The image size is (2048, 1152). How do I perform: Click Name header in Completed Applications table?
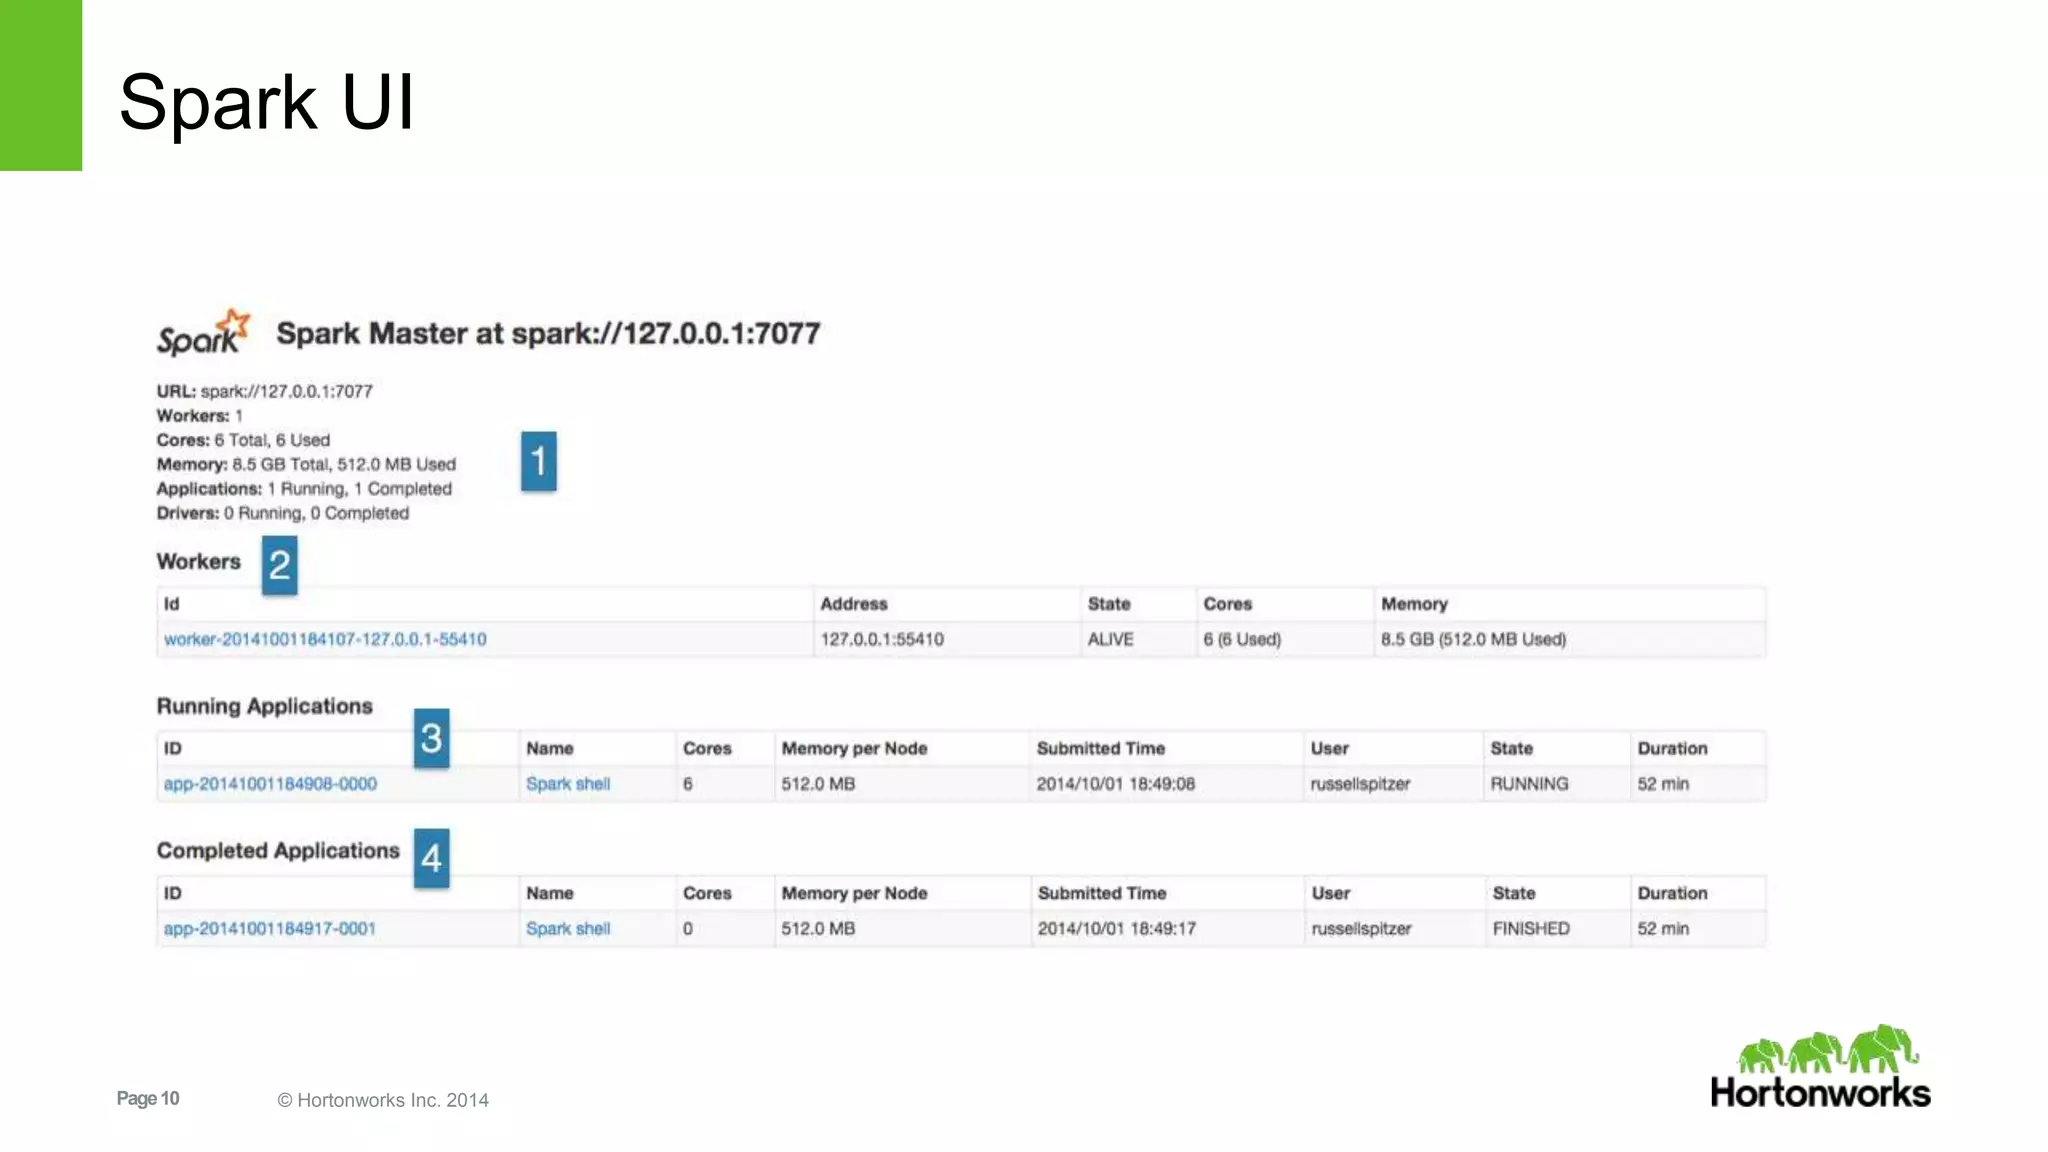coord(550,893)
